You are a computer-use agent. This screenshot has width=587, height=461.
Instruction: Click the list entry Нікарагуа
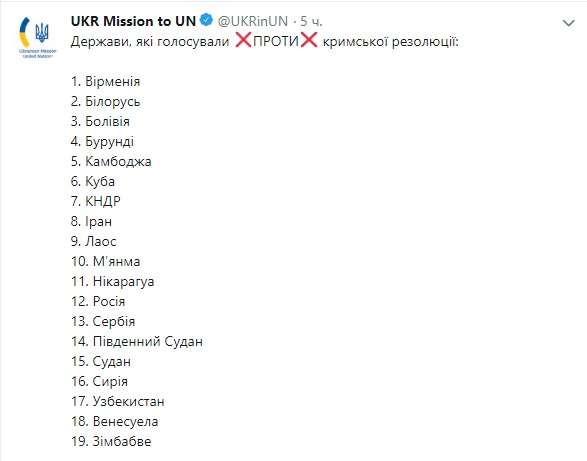point(112,282)
